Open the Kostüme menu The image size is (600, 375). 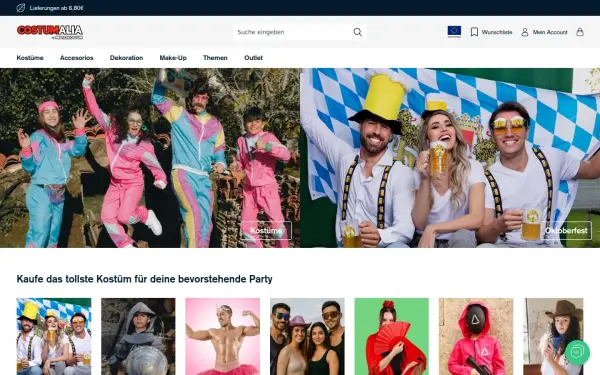pyautogui.click(x=30, y=58)
